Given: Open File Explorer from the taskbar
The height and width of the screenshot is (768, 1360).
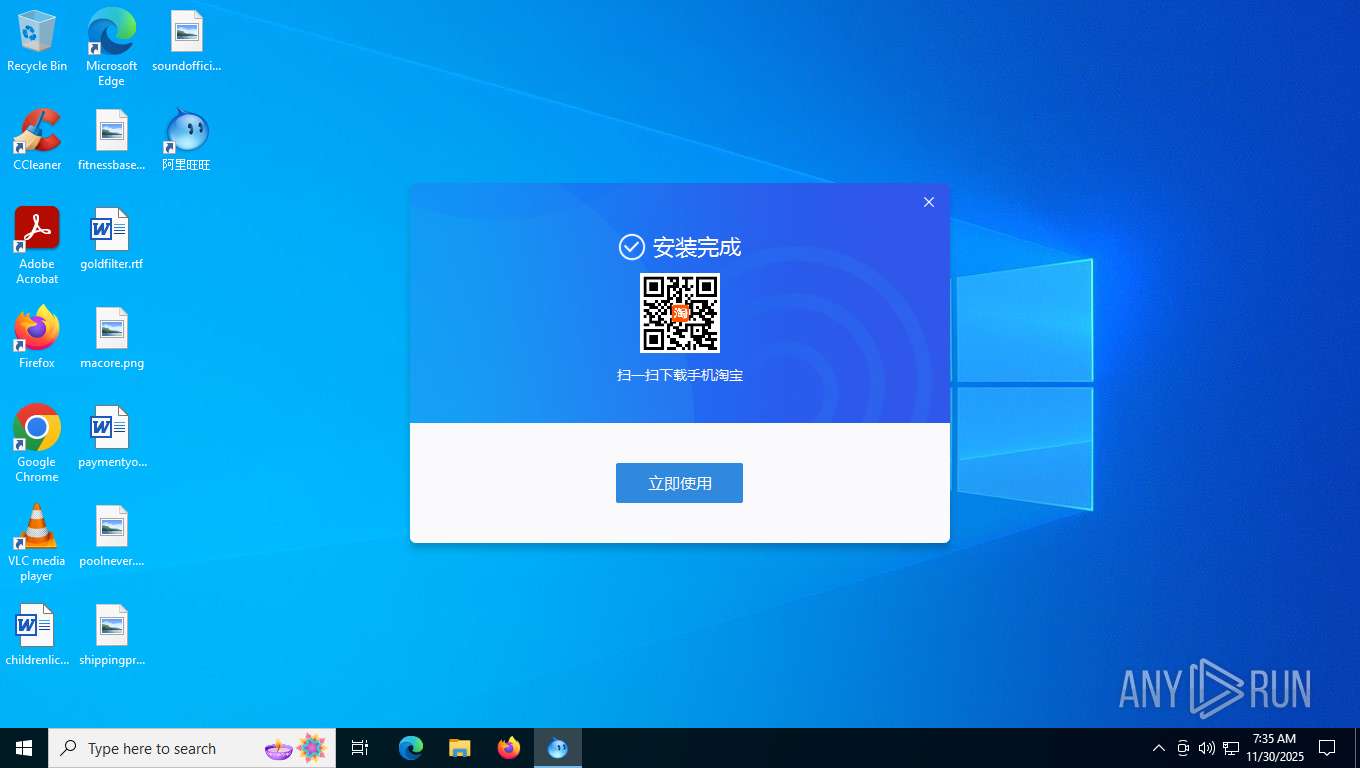Looking at the screenshot, I should point(459,748).
